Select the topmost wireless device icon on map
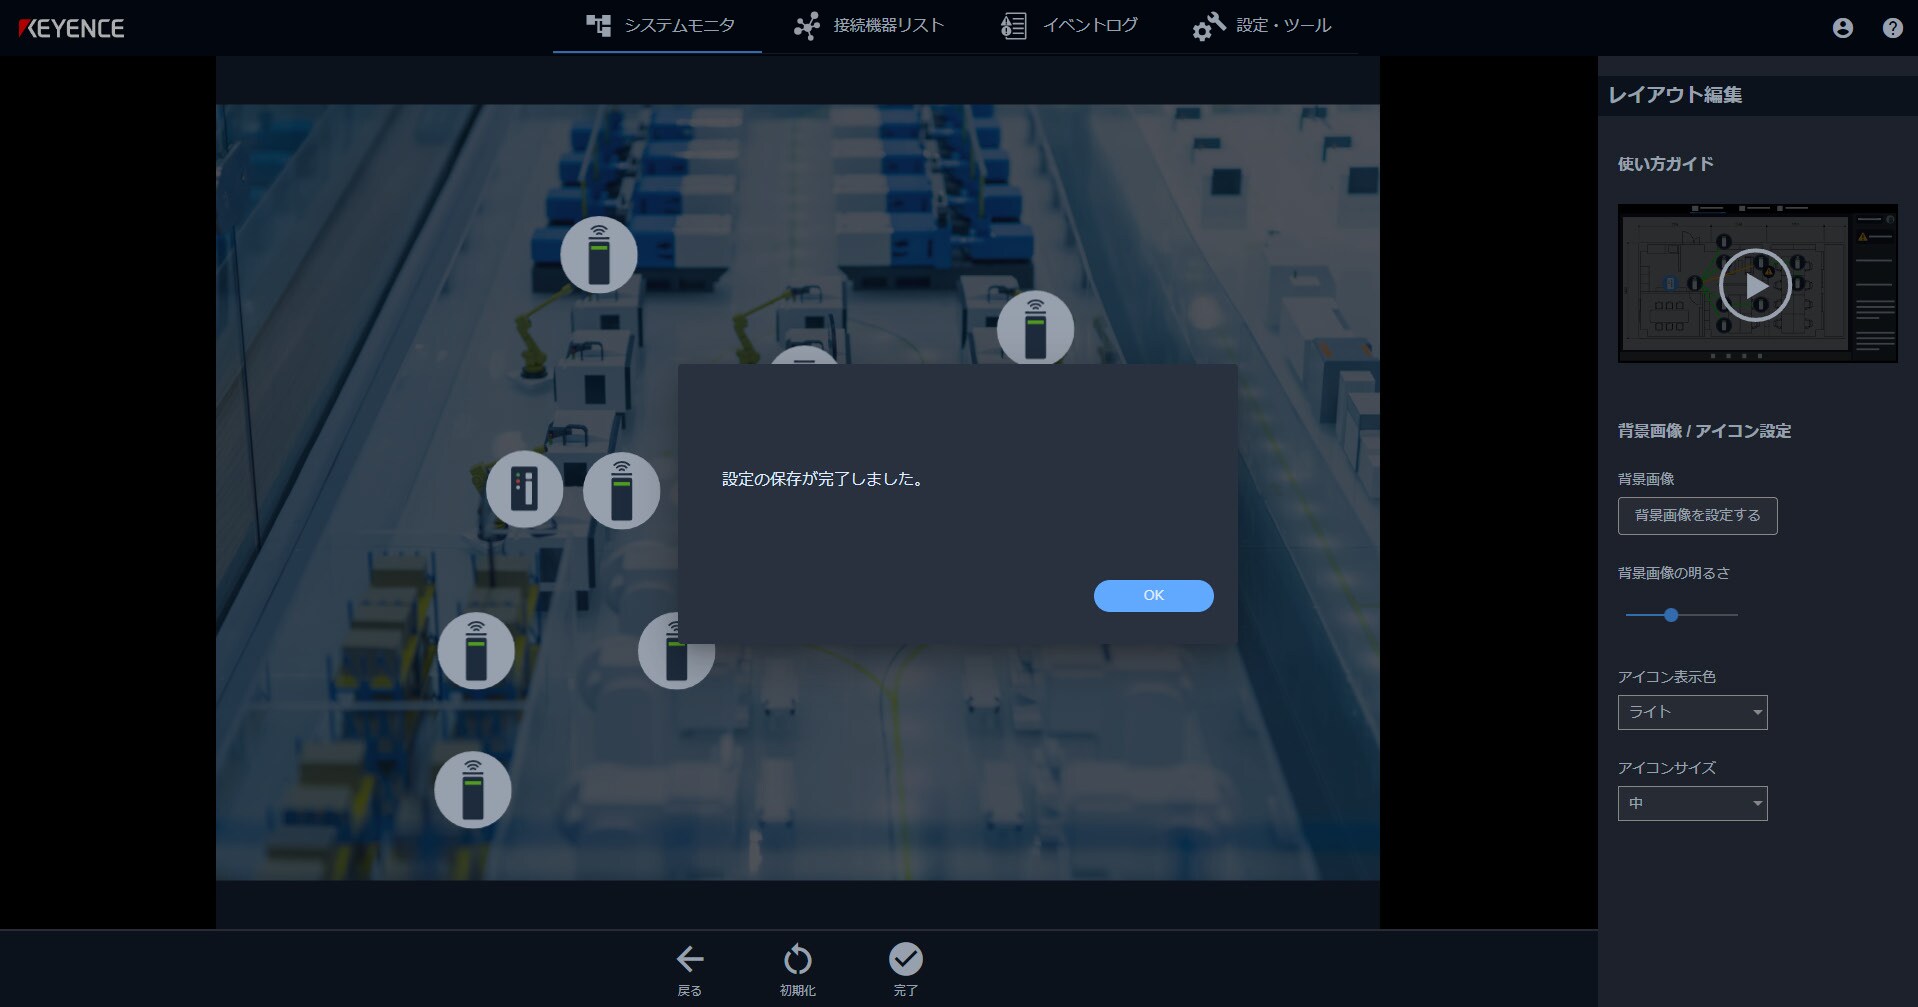1918x1007 pixels. tap(599, 255)
